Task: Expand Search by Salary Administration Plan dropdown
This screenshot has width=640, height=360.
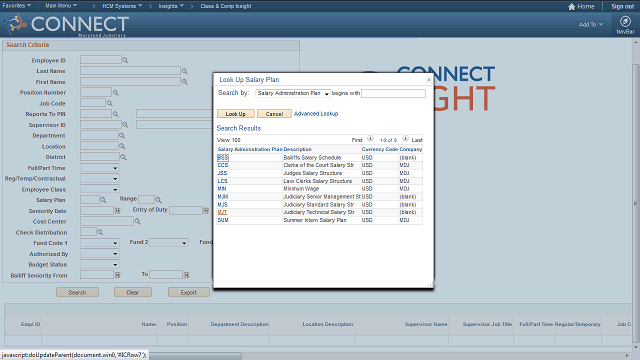Action: 293,93
